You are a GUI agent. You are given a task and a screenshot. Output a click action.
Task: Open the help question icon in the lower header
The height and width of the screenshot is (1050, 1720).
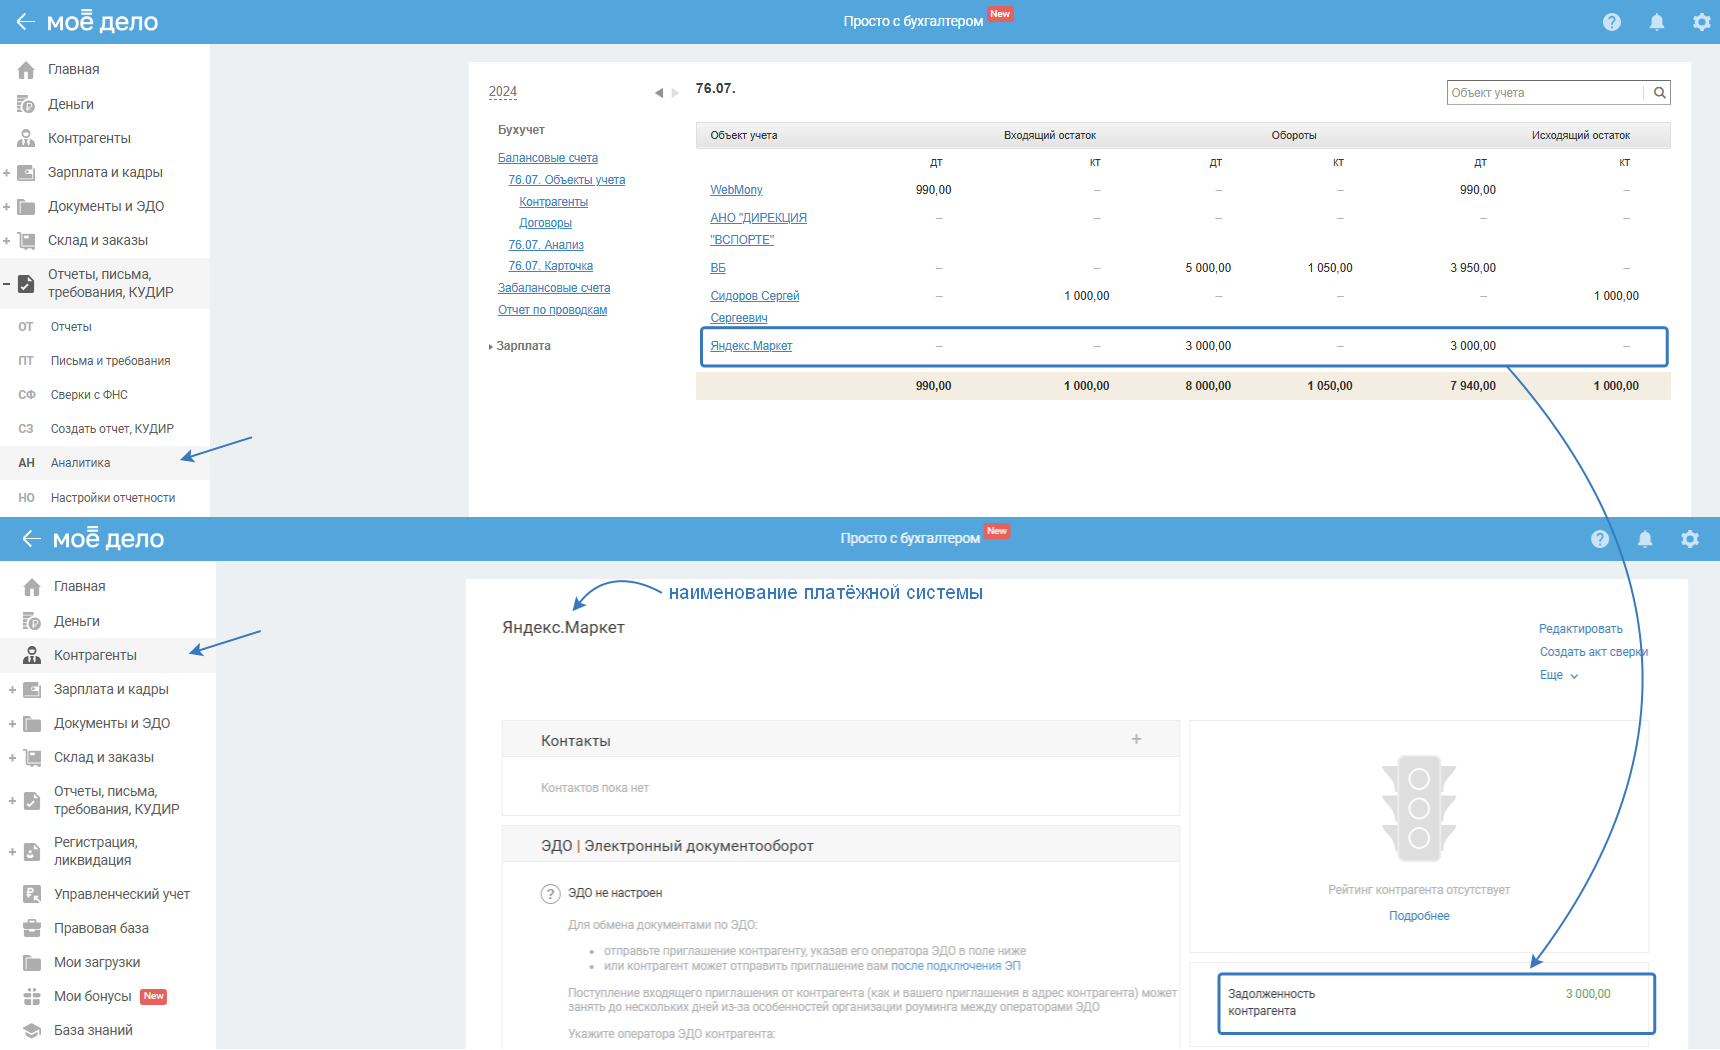1600,539
